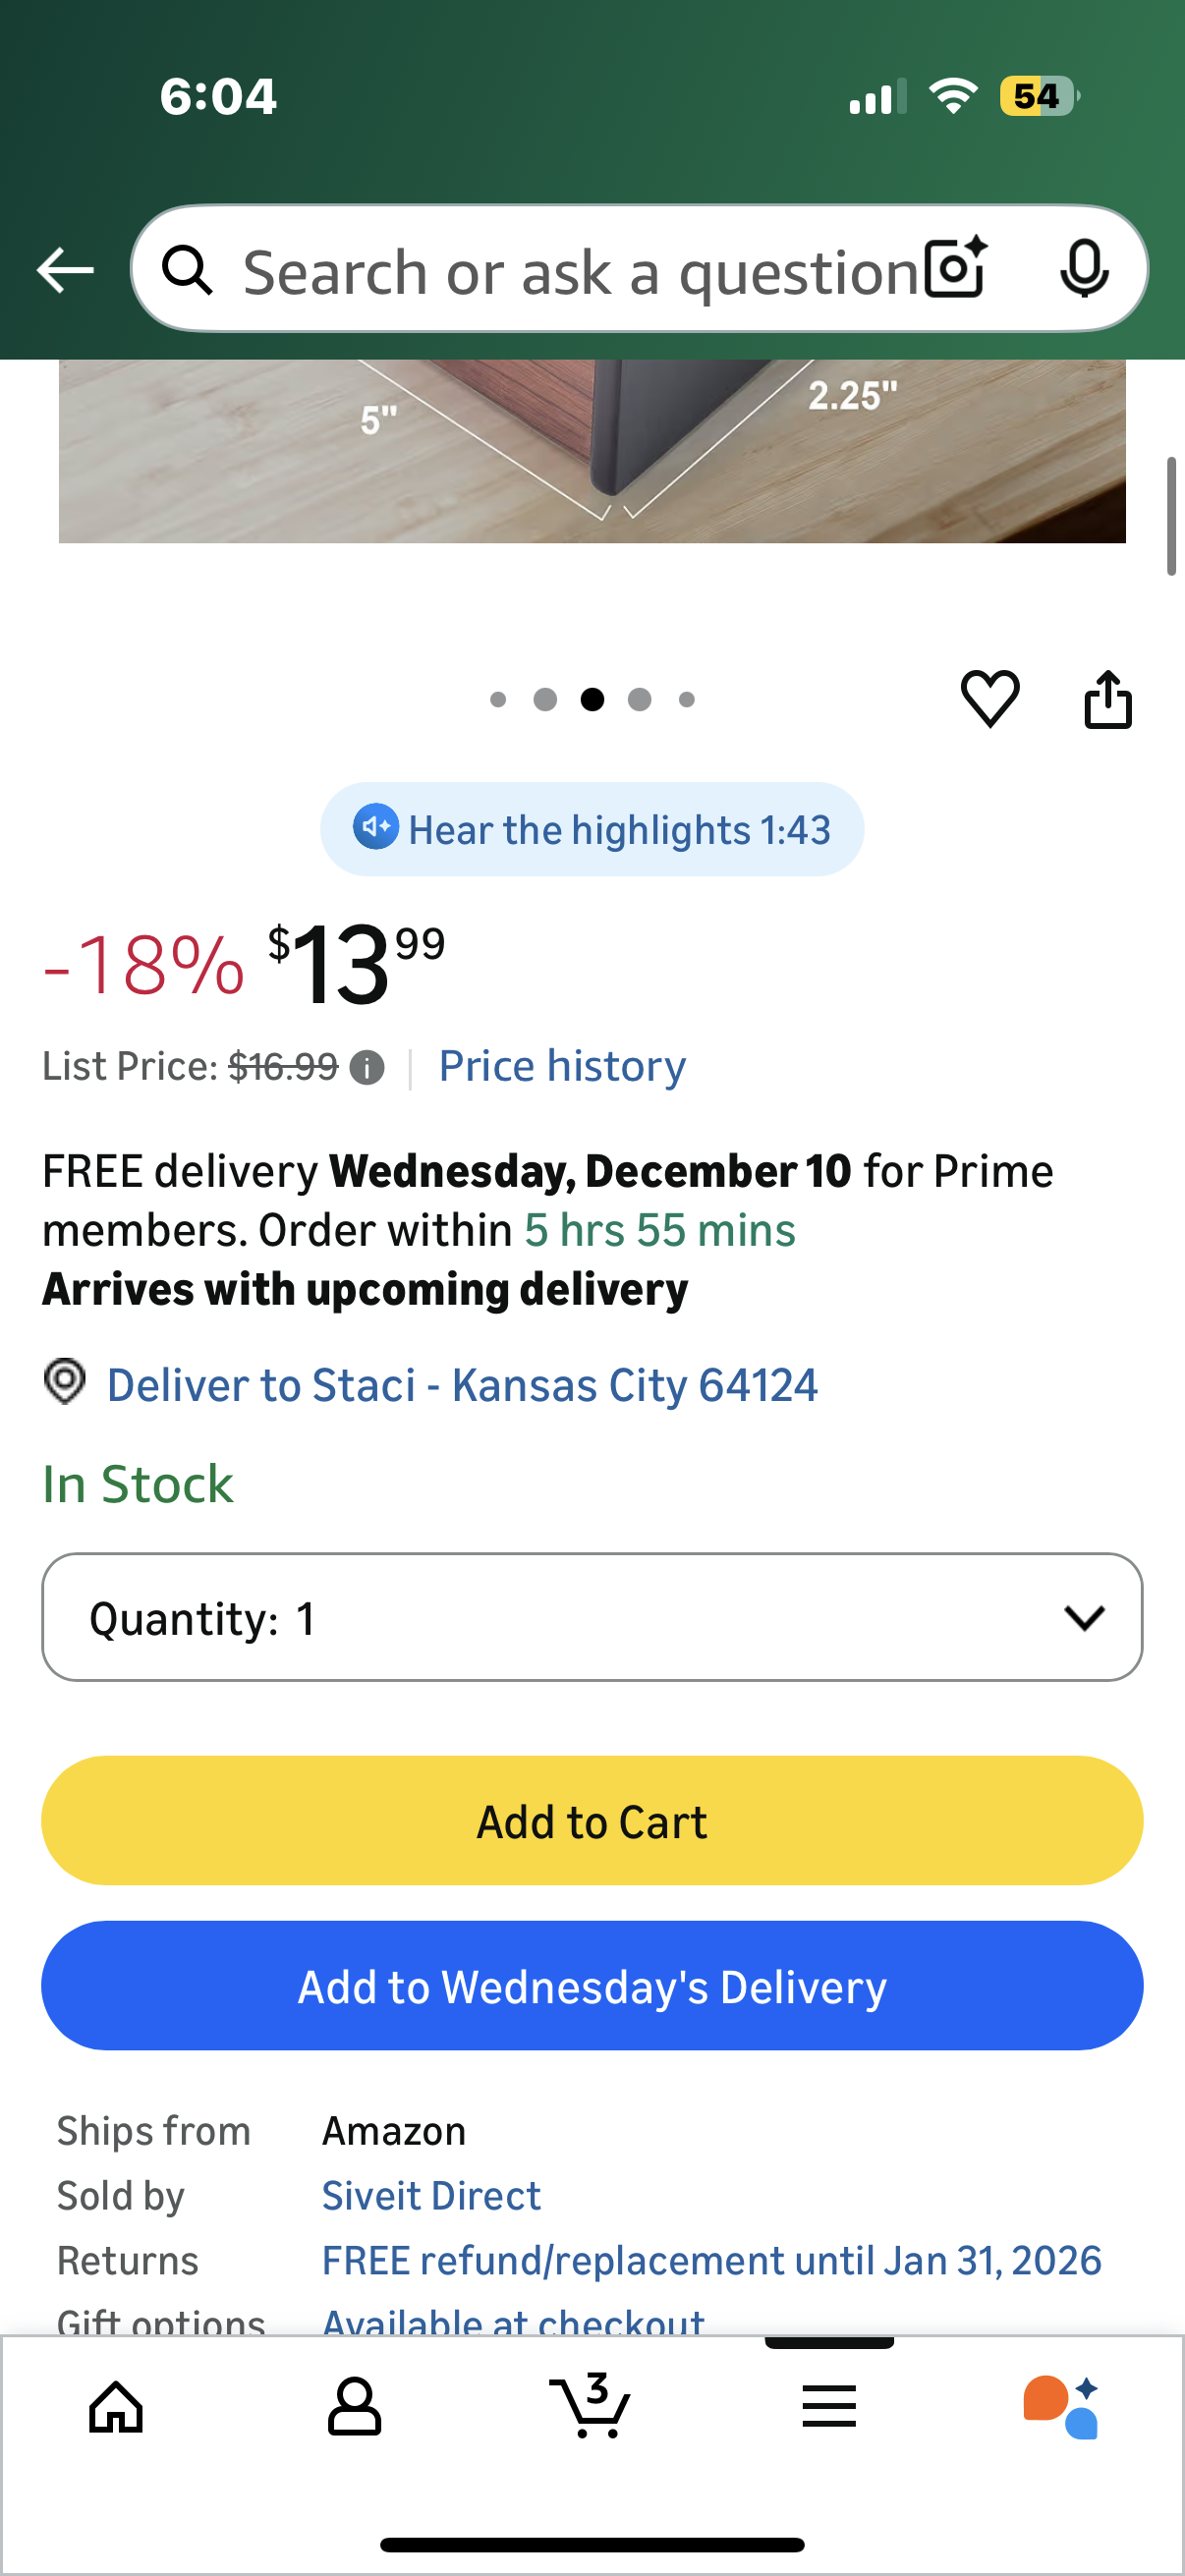Viewport: 1185px width, 2576px height.
Task: Tap the camera lens search icon
Action: coord(955,268)
